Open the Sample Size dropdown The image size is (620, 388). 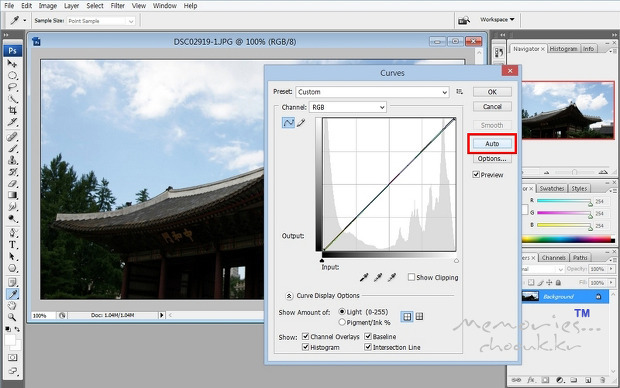(x=101, y=21)
